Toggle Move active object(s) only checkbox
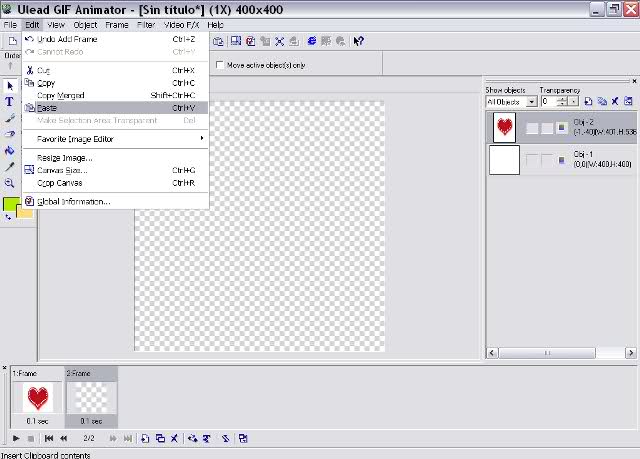640x459 pixels. tap(220, 65)
